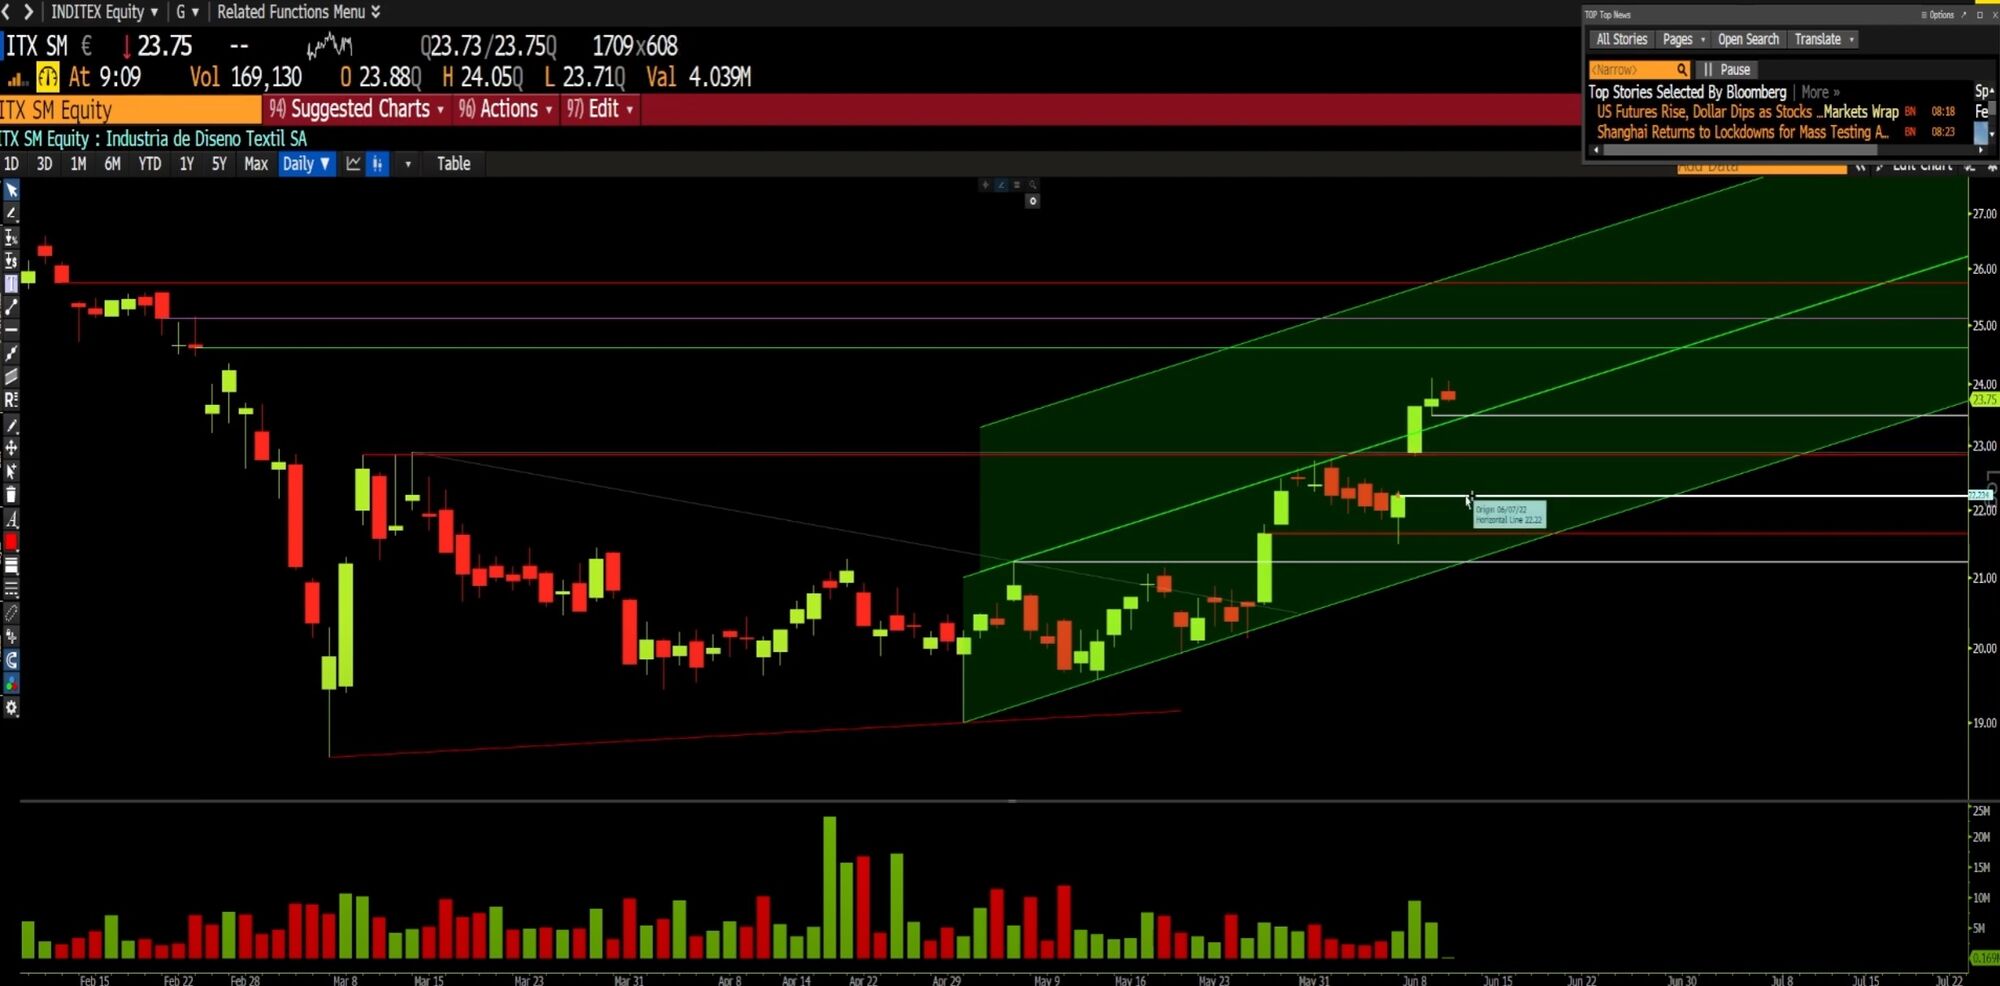Viewport: 2000px width, 986px height.
Task: Click the small gear above the chart
Action: click(x=1033, y=201)
